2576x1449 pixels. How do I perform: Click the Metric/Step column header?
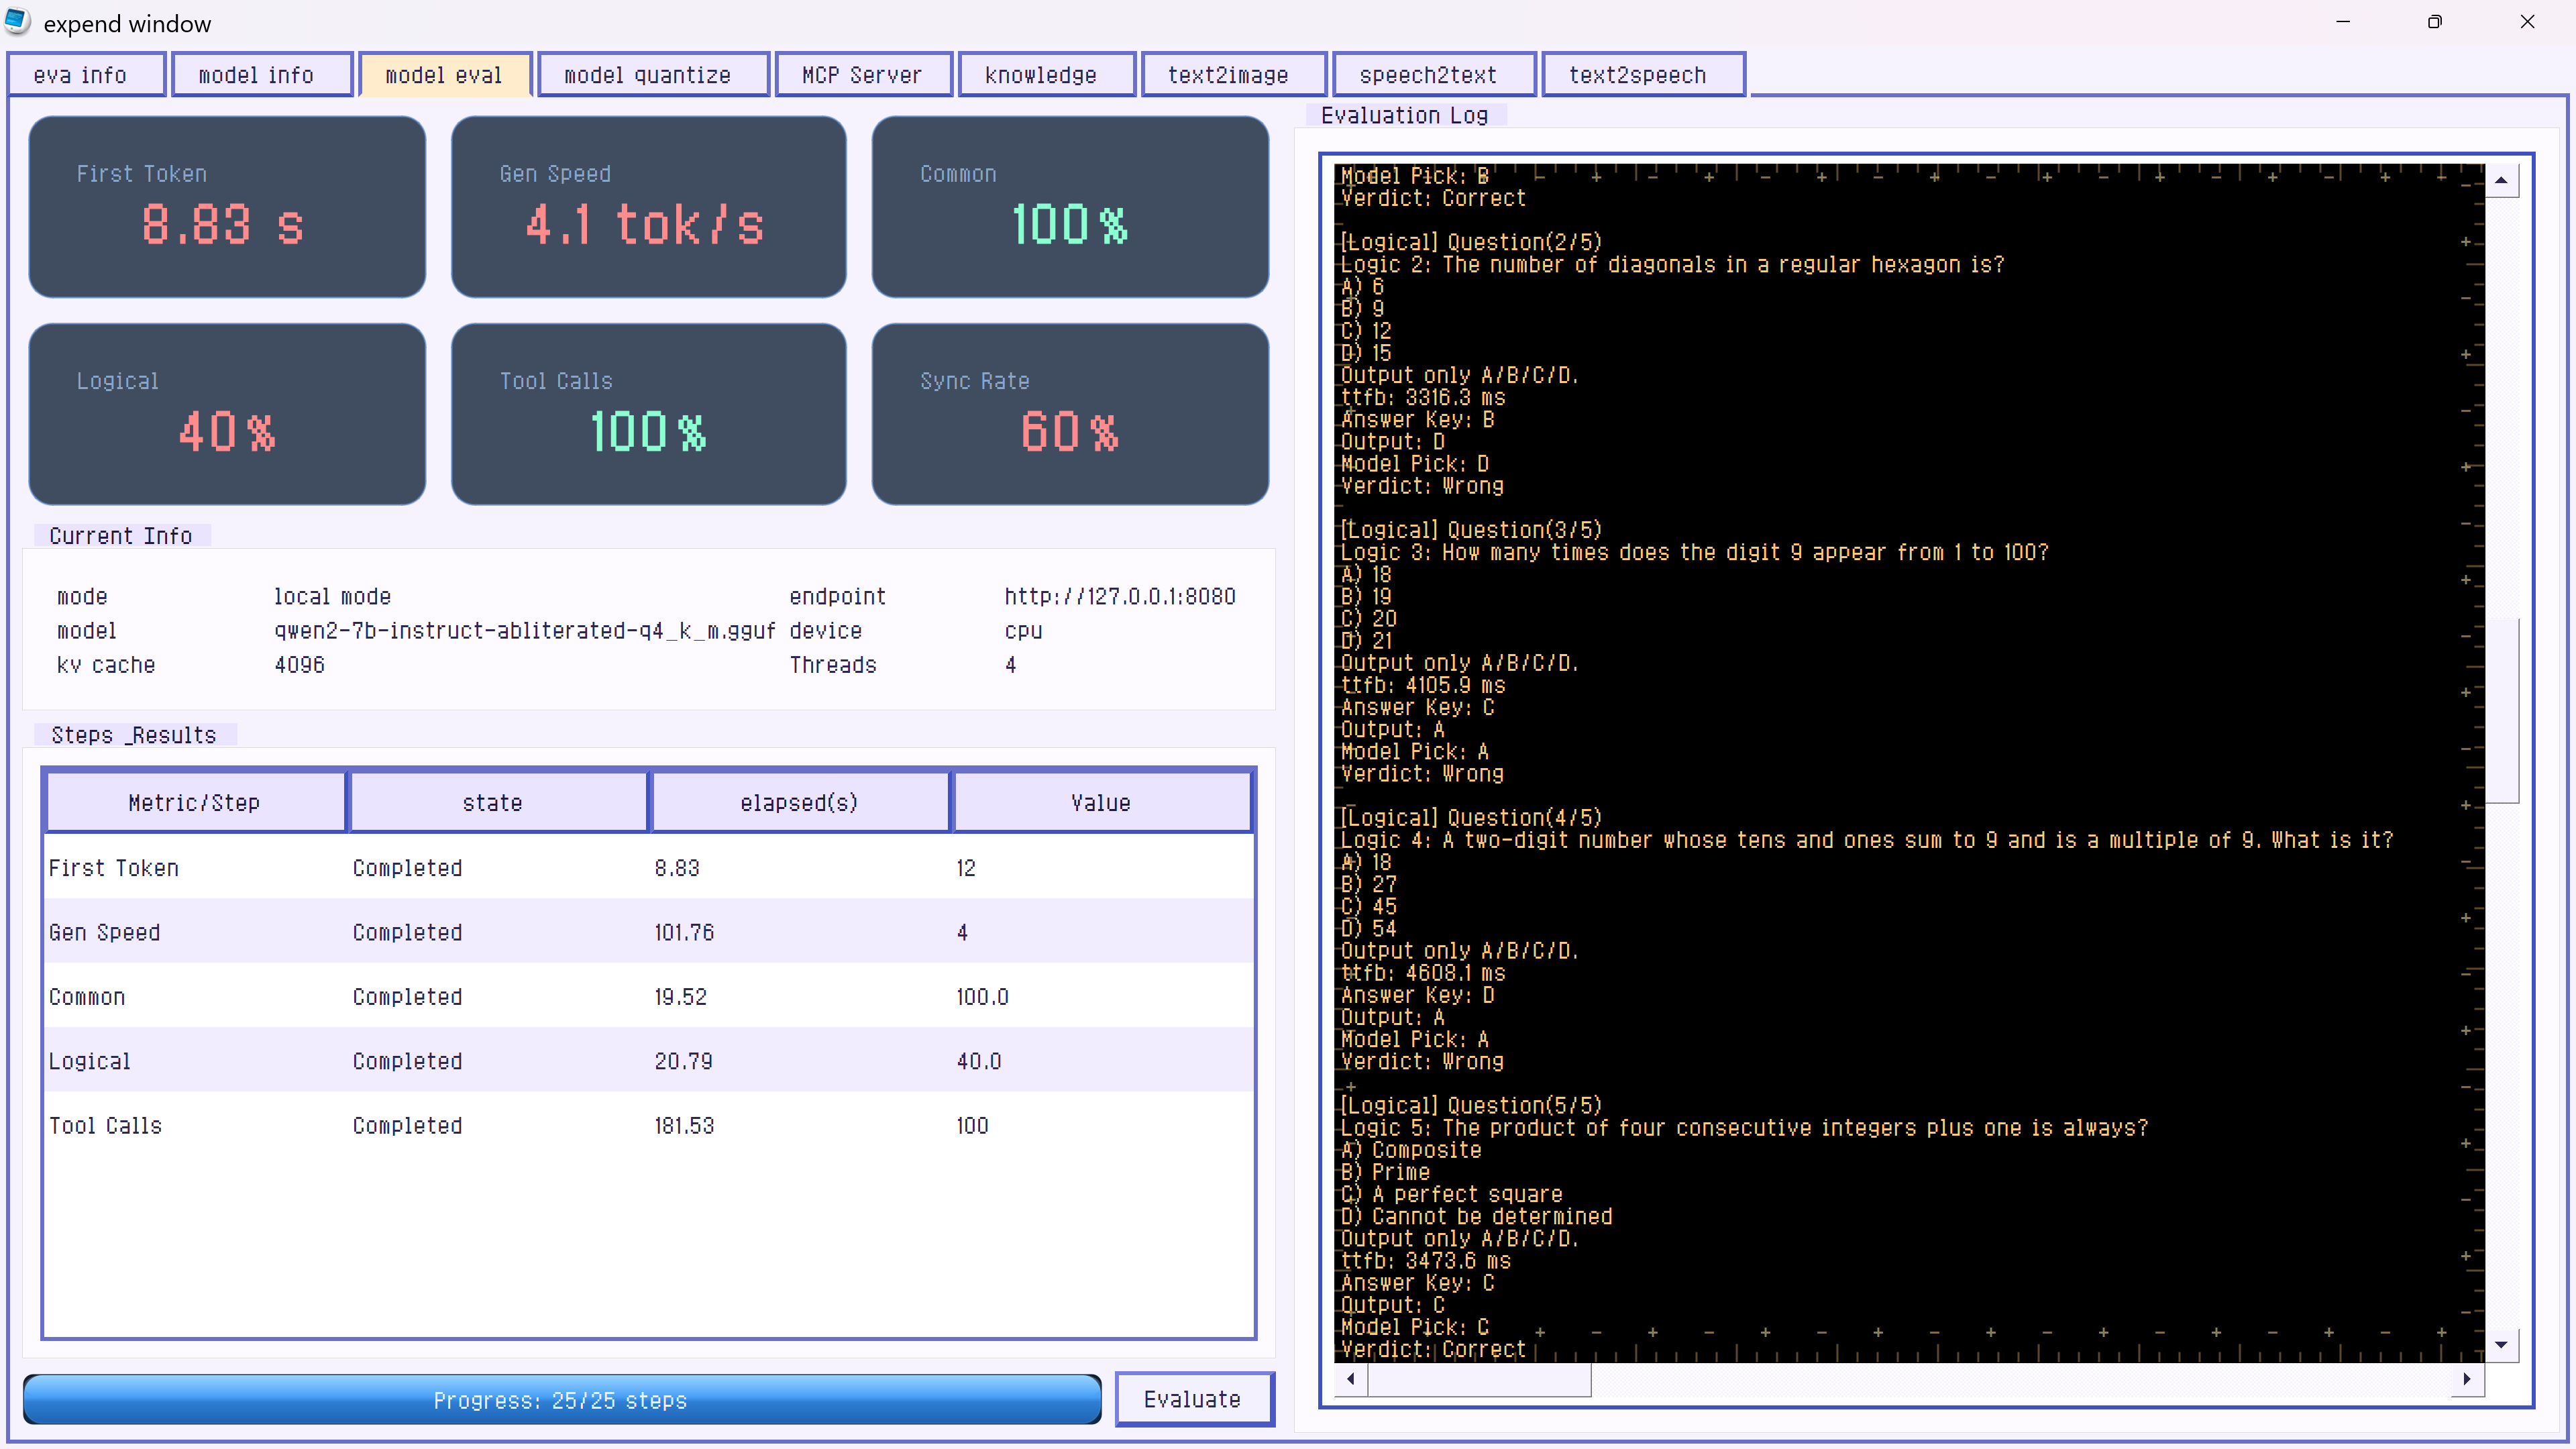(x=195, y=802)
